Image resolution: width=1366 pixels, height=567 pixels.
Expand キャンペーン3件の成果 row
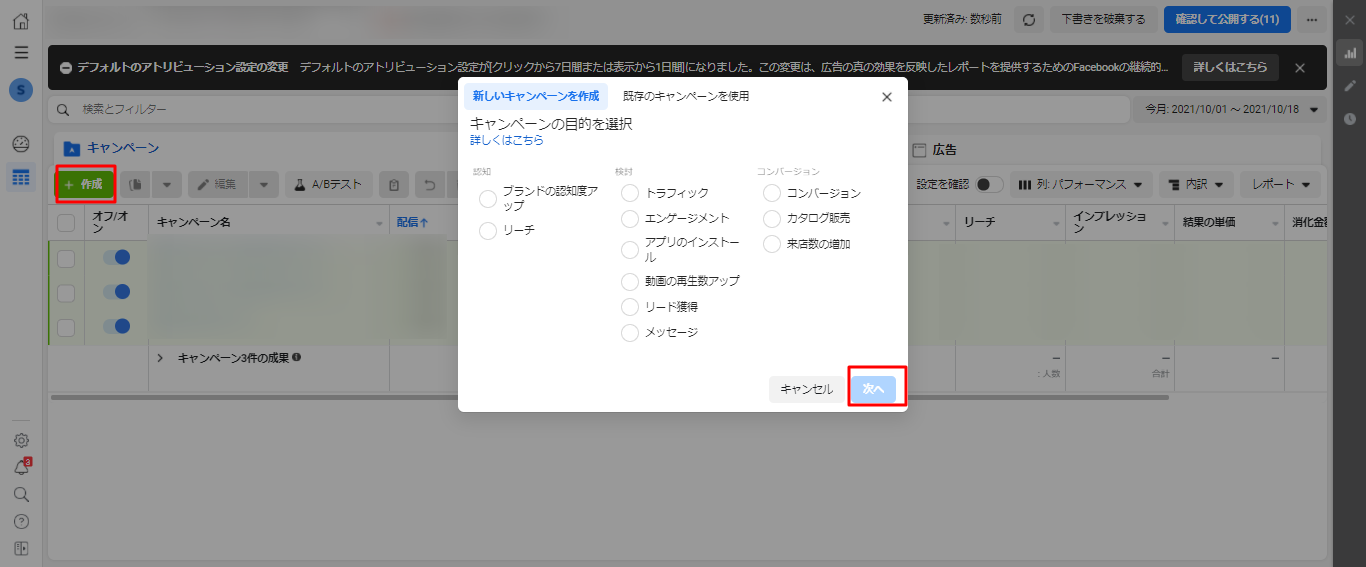click(161, 357)
